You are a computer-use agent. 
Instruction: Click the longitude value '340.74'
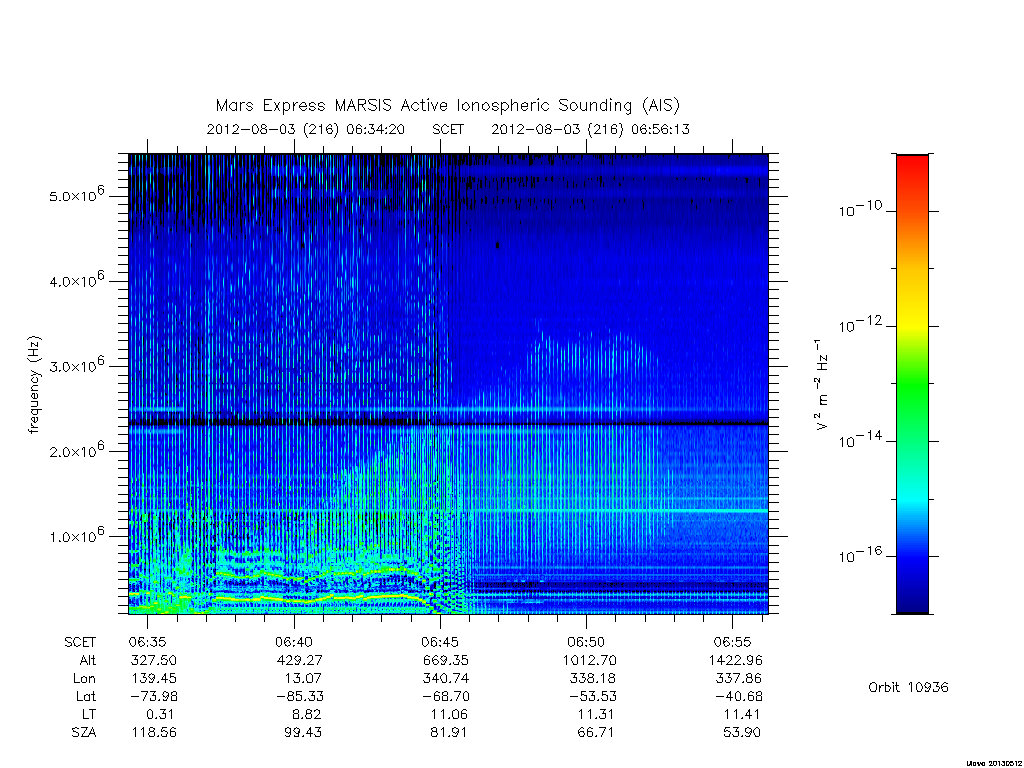[x=446, y=679]
